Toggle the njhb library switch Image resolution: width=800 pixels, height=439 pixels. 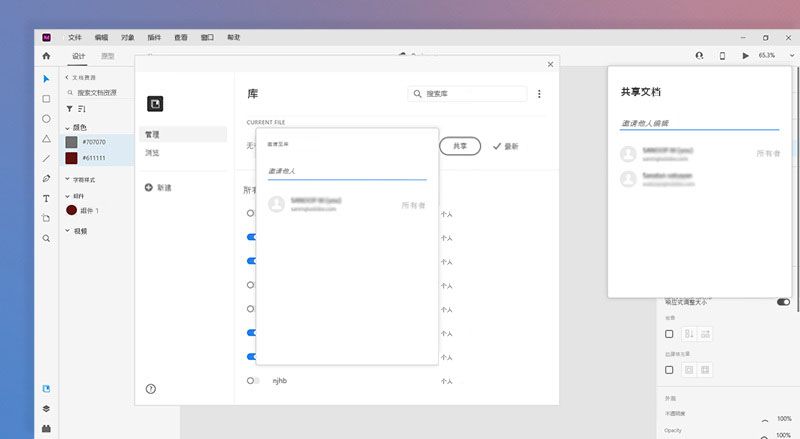click(x=253, y=381)
